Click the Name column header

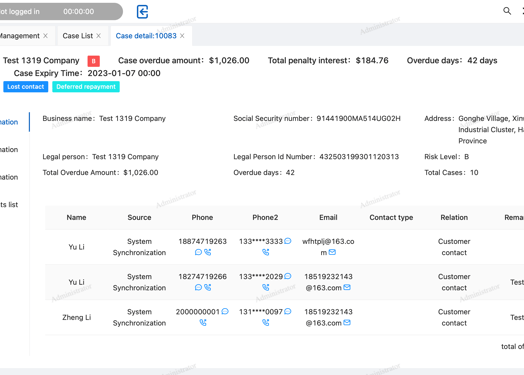[76, 218]
